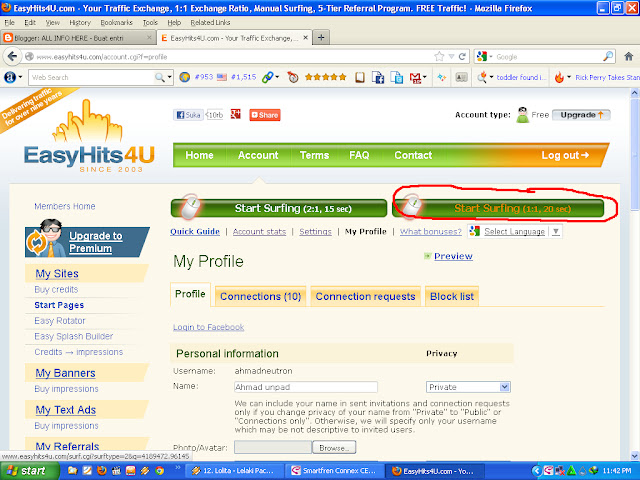Expand the URL bar history dropdown arrow
640x480 pixels.
tap(451, 56)
